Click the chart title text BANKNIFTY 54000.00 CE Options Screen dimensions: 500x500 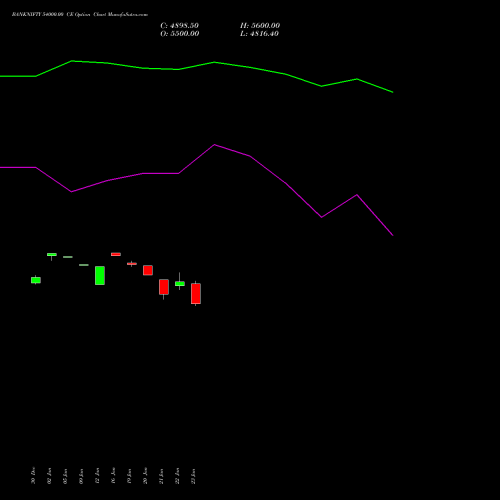click(51, 15)
